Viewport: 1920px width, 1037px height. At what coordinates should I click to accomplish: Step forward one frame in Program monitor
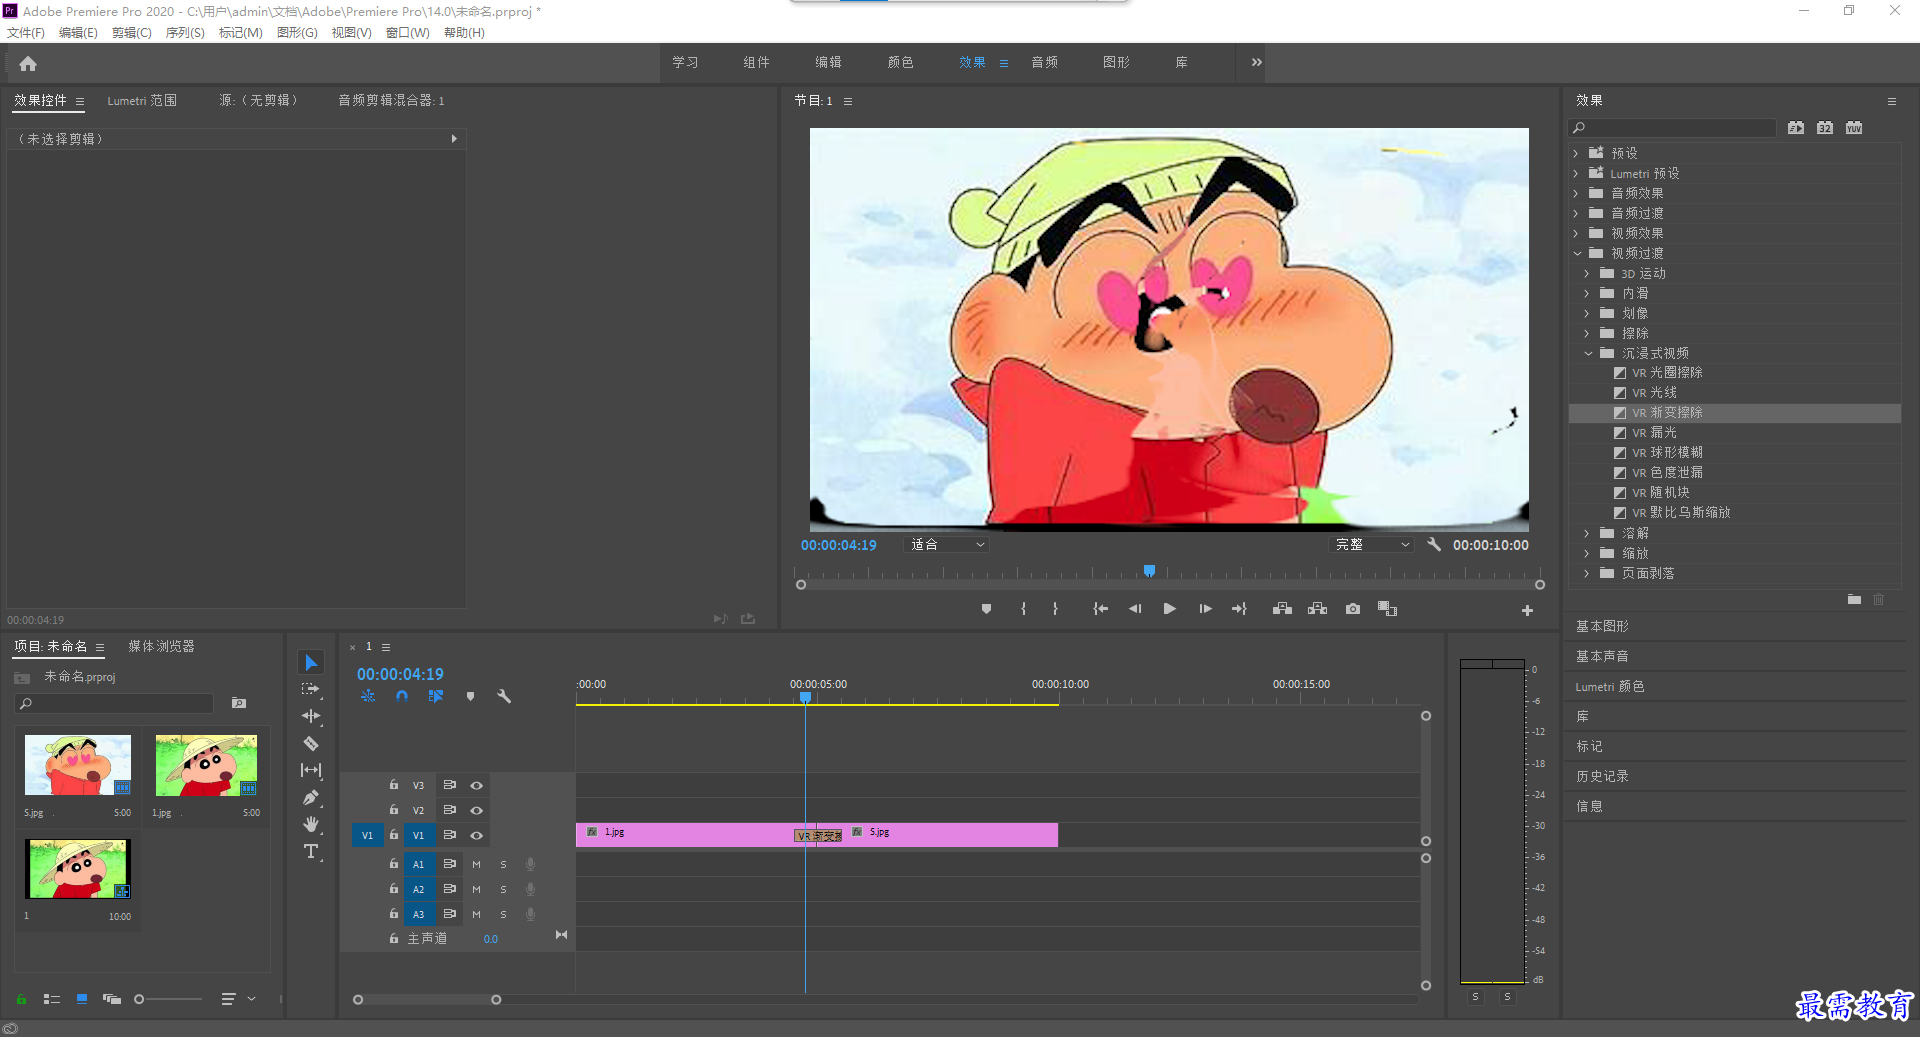(1205, 609)
